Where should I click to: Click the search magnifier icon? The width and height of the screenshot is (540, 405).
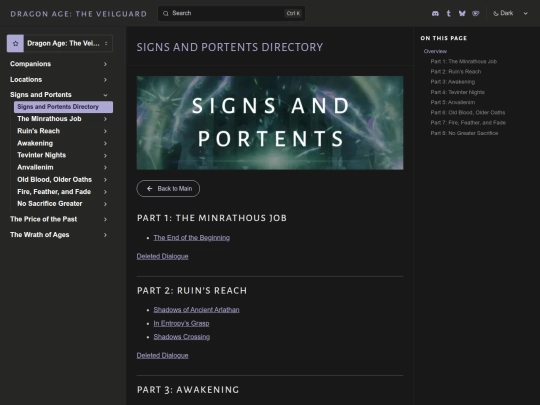(166, 13)
